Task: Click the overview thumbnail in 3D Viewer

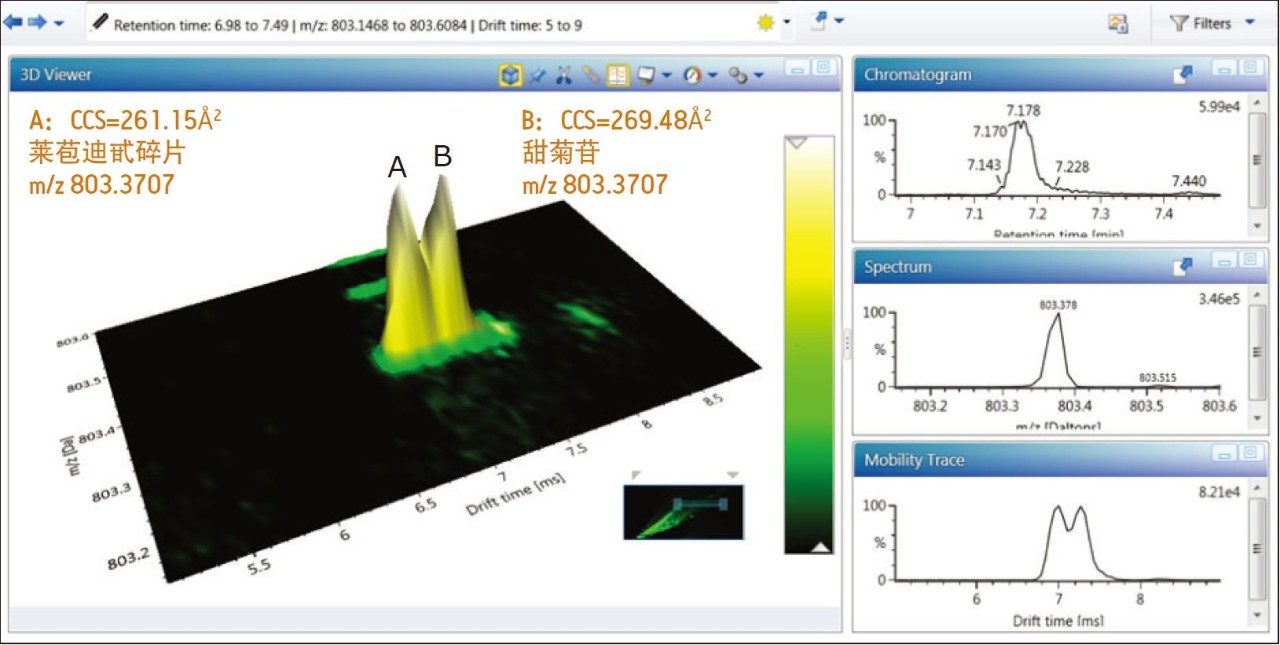Action: coord(683,512)
